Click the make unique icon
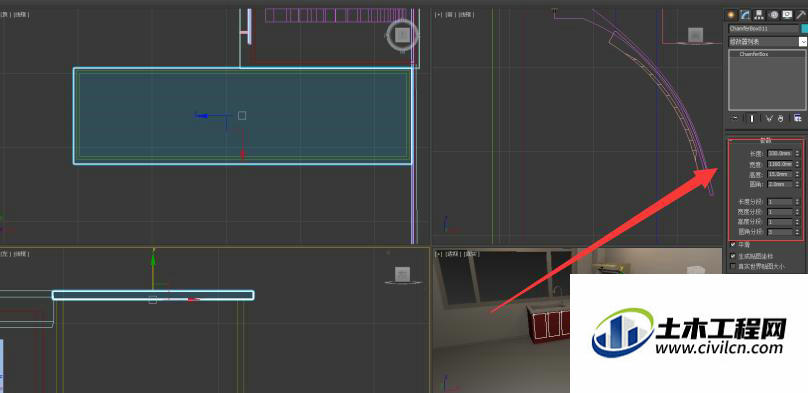The width and height of the screenshot is (808, 393). pyautogui.click(x=769, y=118)
